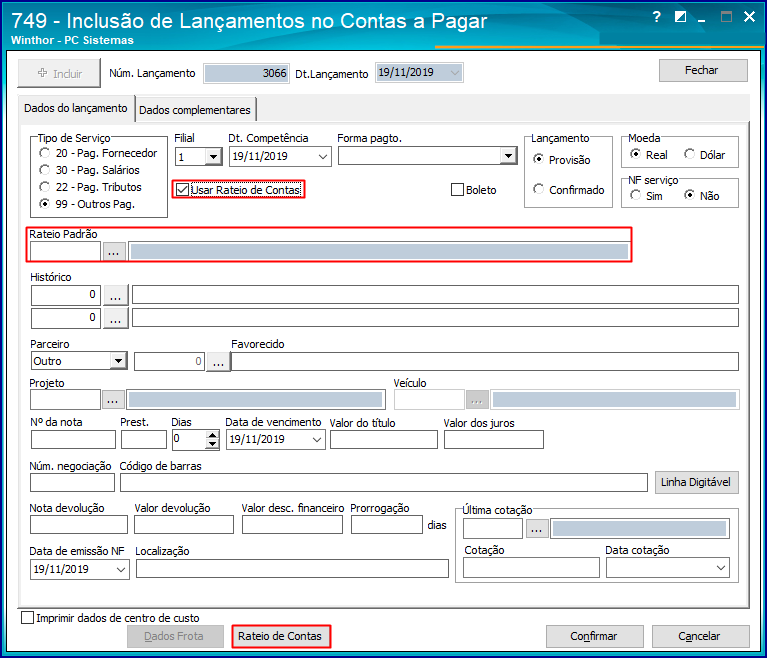Click into Código de barras field
Viewport: 767px width, 658px height.
[384, 482]
